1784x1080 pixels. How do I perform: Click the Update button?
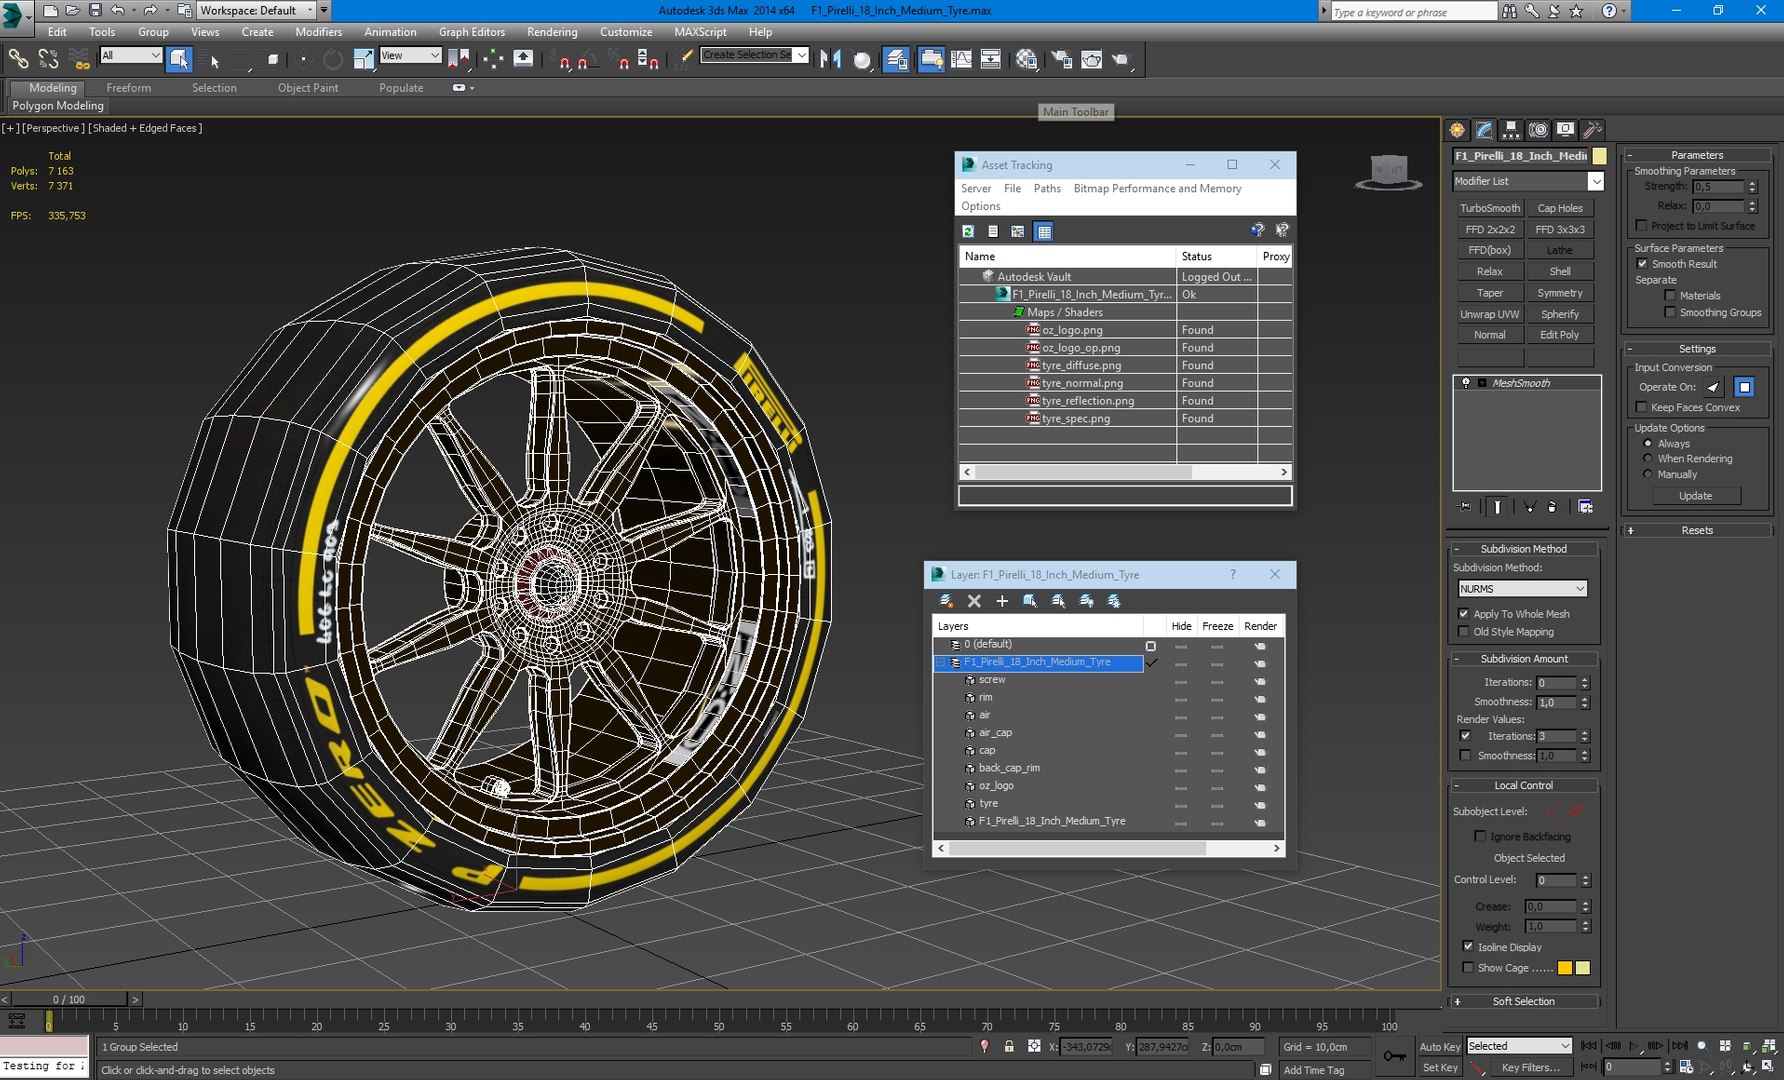tap(1695, 496)
